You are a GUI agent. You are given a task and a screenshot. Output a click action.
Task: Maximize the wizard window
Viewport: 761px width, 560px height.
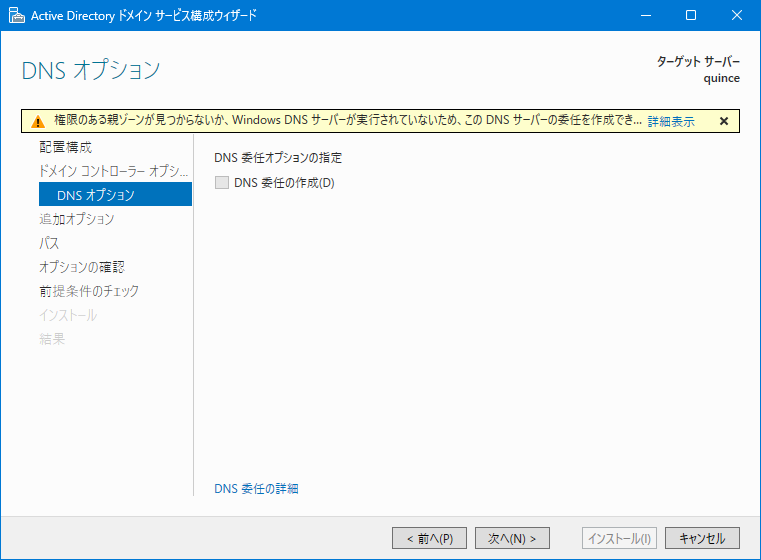pos(691,16)
